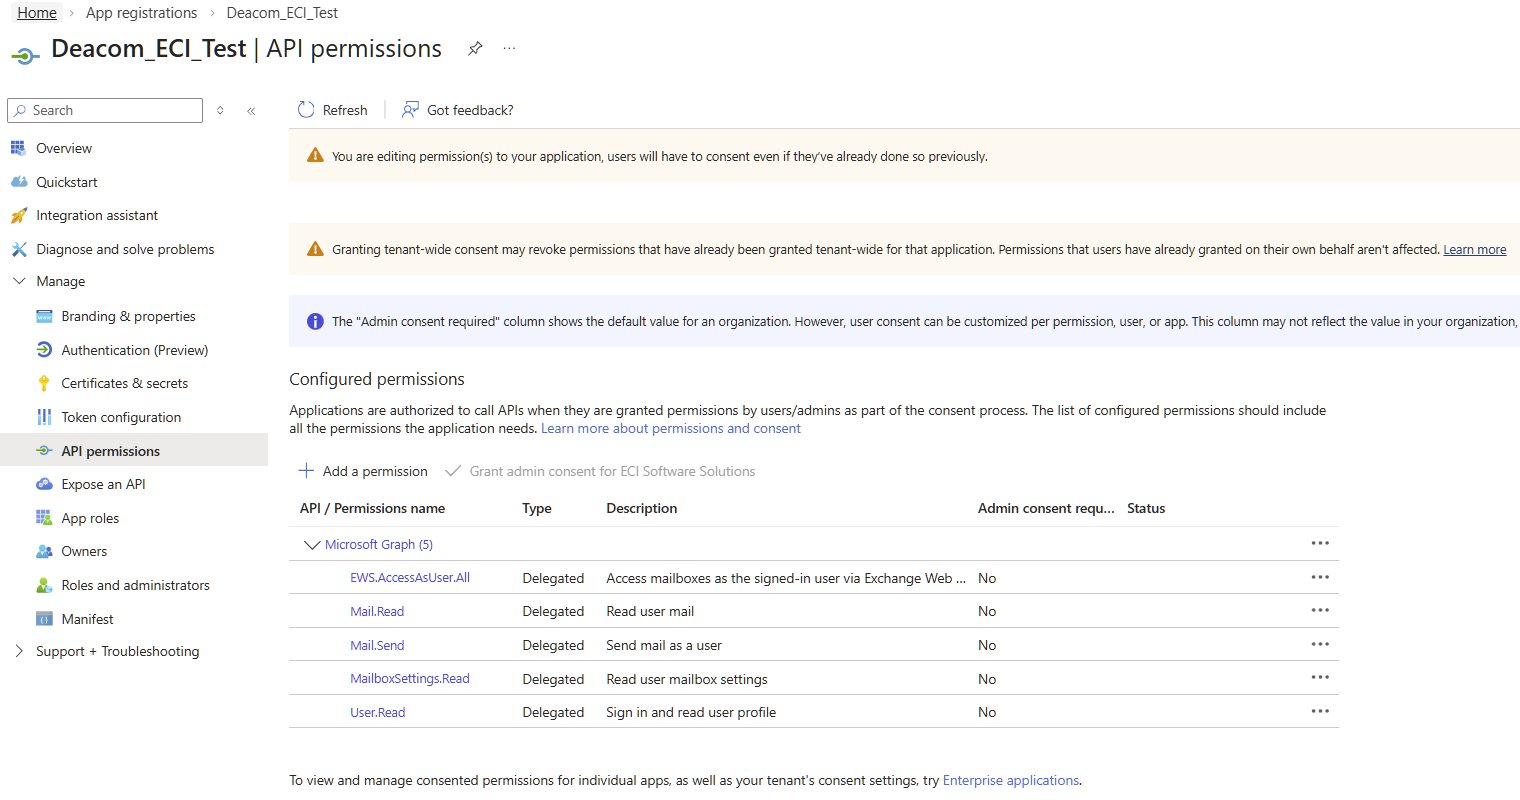
Task: Click the Got feedback icon
Action: click(x=410, y=110)
